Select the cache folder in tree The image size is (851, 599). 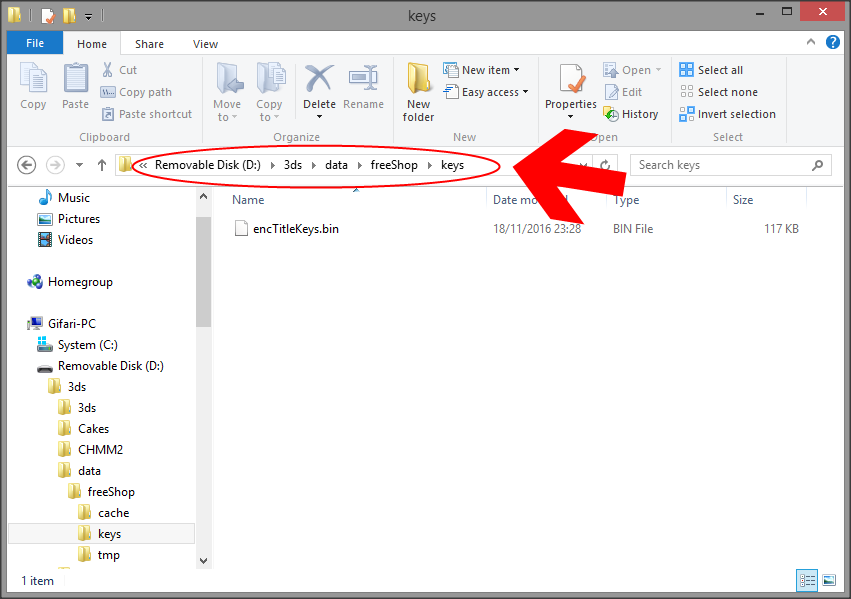coord(104,513)
